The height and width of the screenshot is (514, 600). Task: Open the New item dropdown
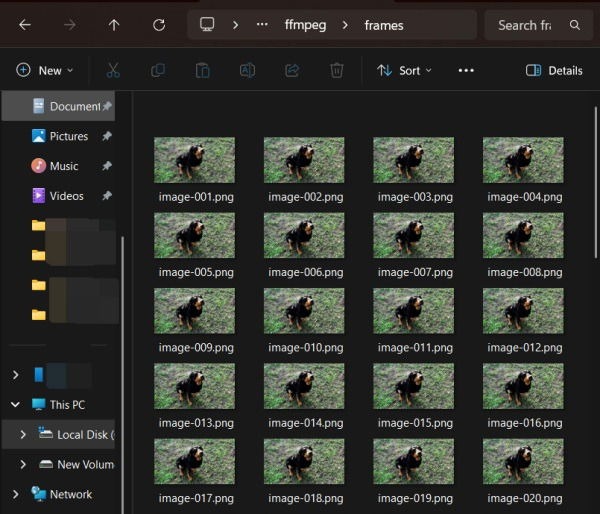click(x=45, y=70)
